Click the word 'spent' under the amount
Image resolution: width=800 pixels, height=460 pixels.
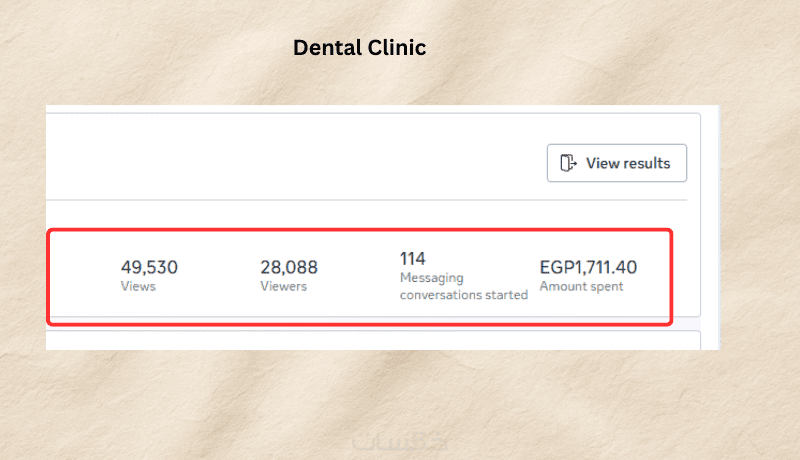point(607,287)
